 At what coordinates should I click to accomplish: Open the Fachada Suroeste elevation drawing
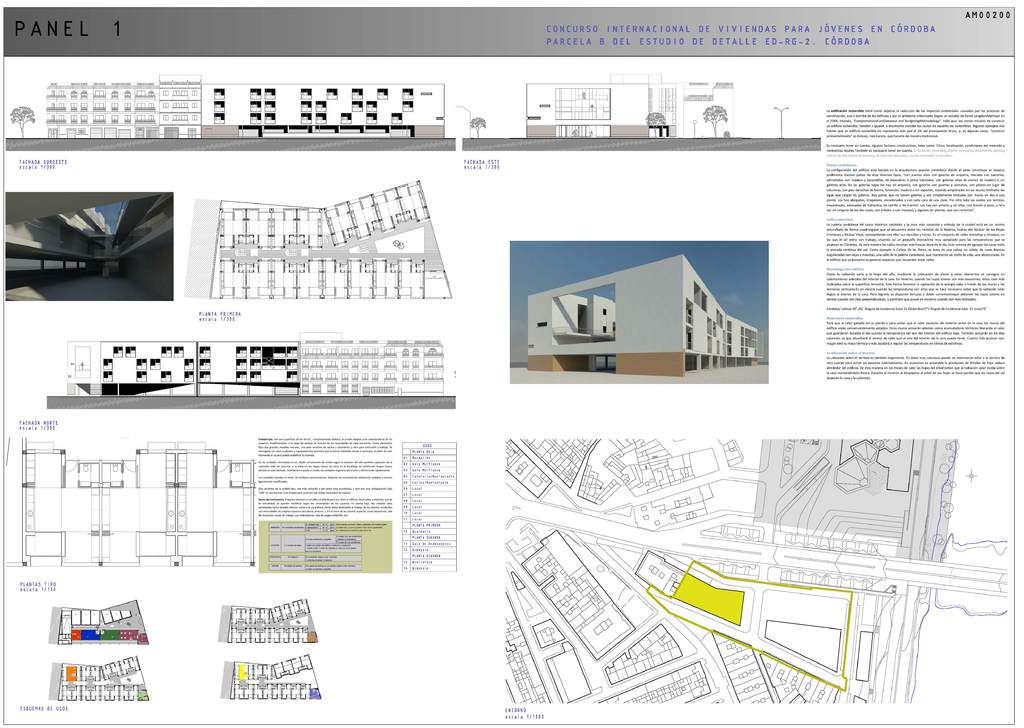pyautogui.click(x=250, y=111)
